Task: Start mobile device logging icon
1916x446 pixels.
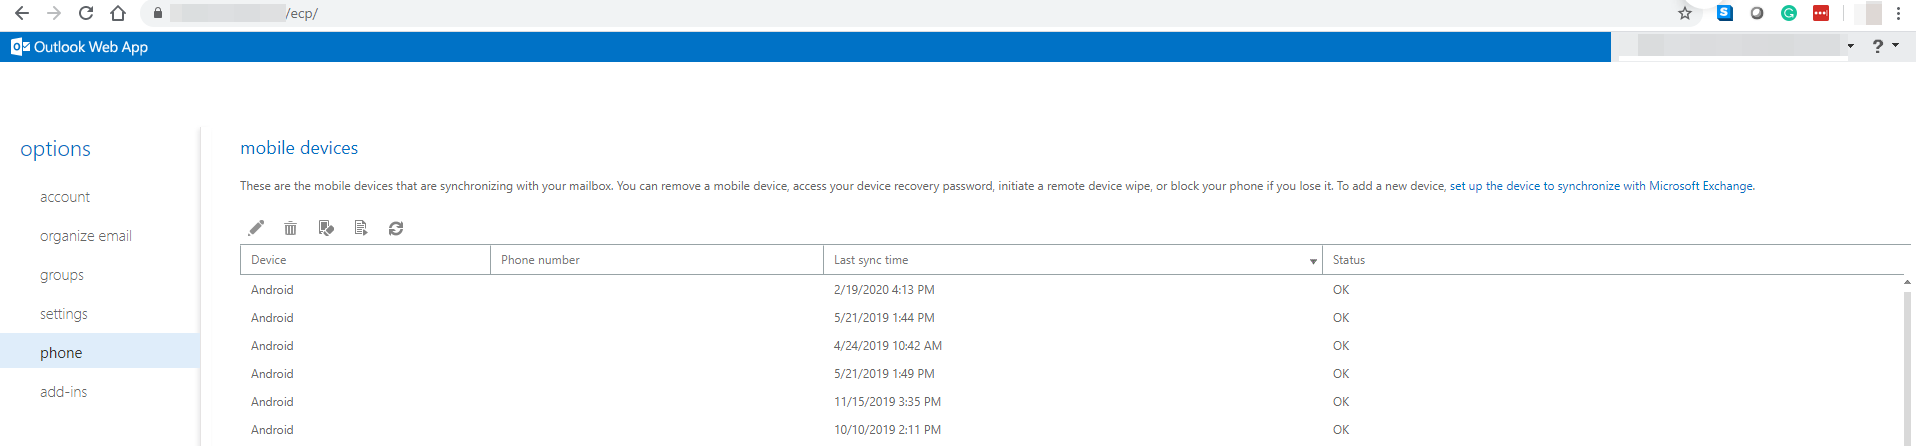Action: tap(361, 228)
